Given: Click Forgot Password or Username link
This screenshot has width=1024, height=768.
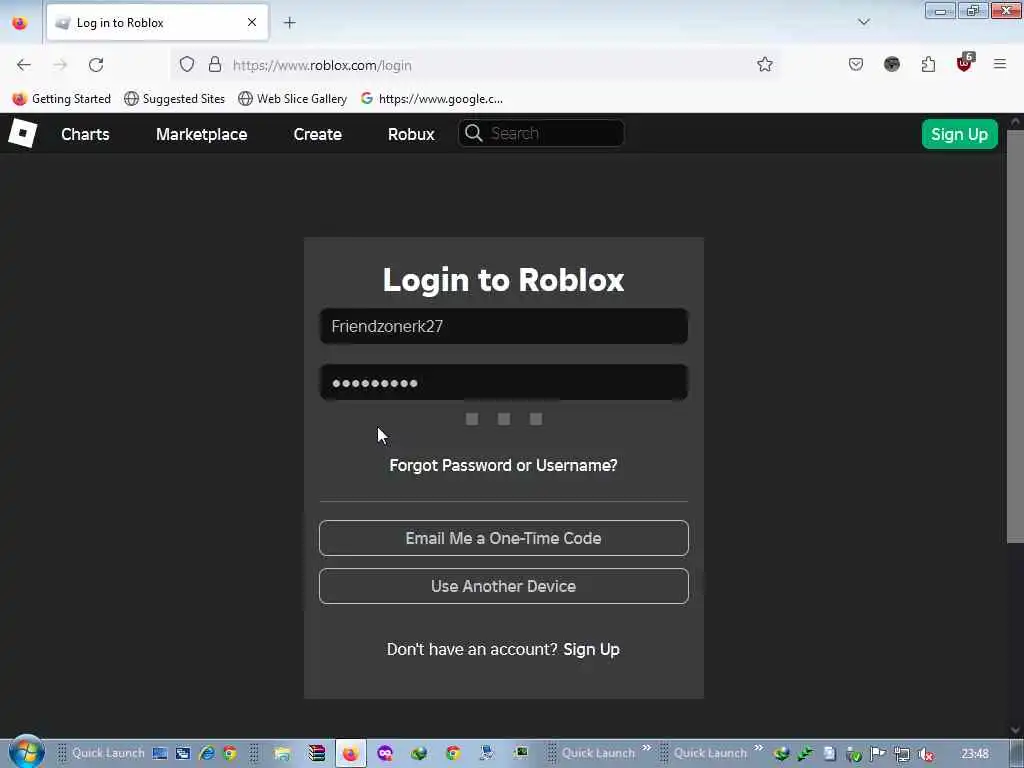Looking at the screenshot, I should point(504,466).
